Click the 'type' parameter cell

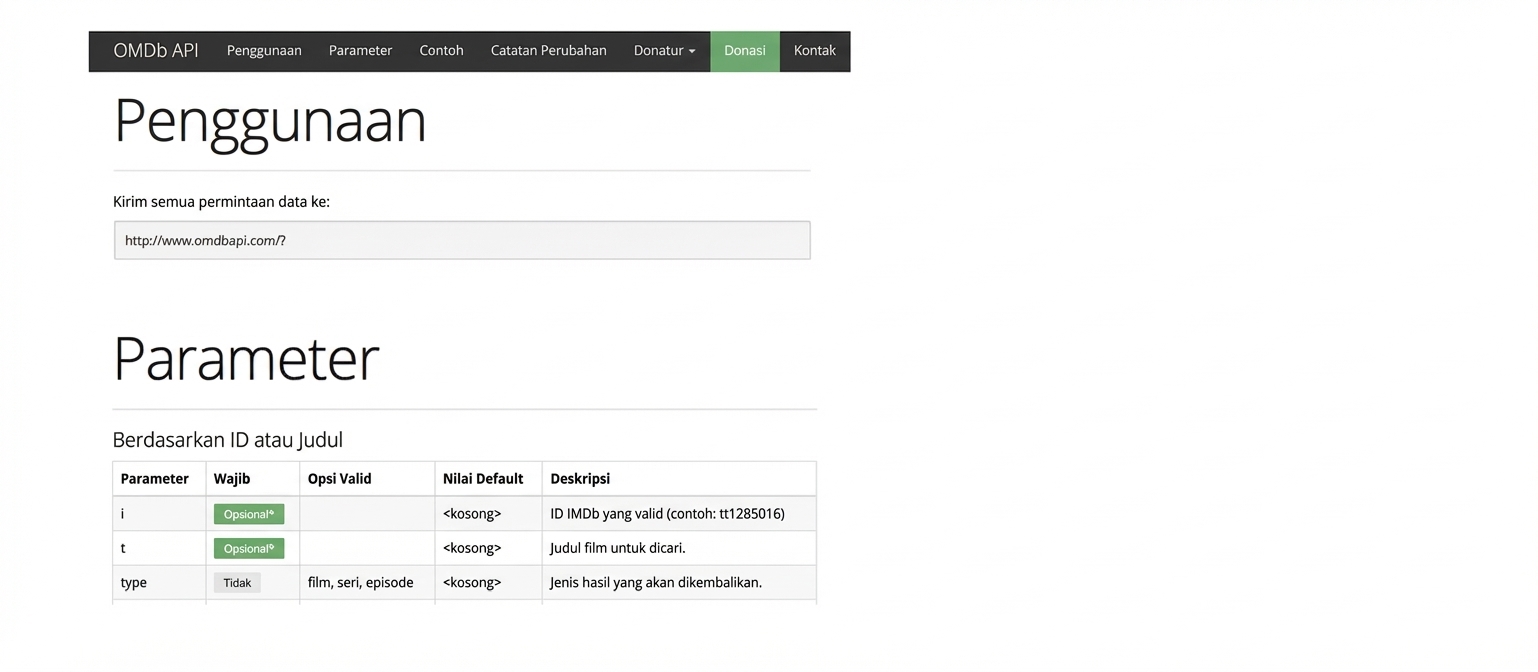[159, 582]
